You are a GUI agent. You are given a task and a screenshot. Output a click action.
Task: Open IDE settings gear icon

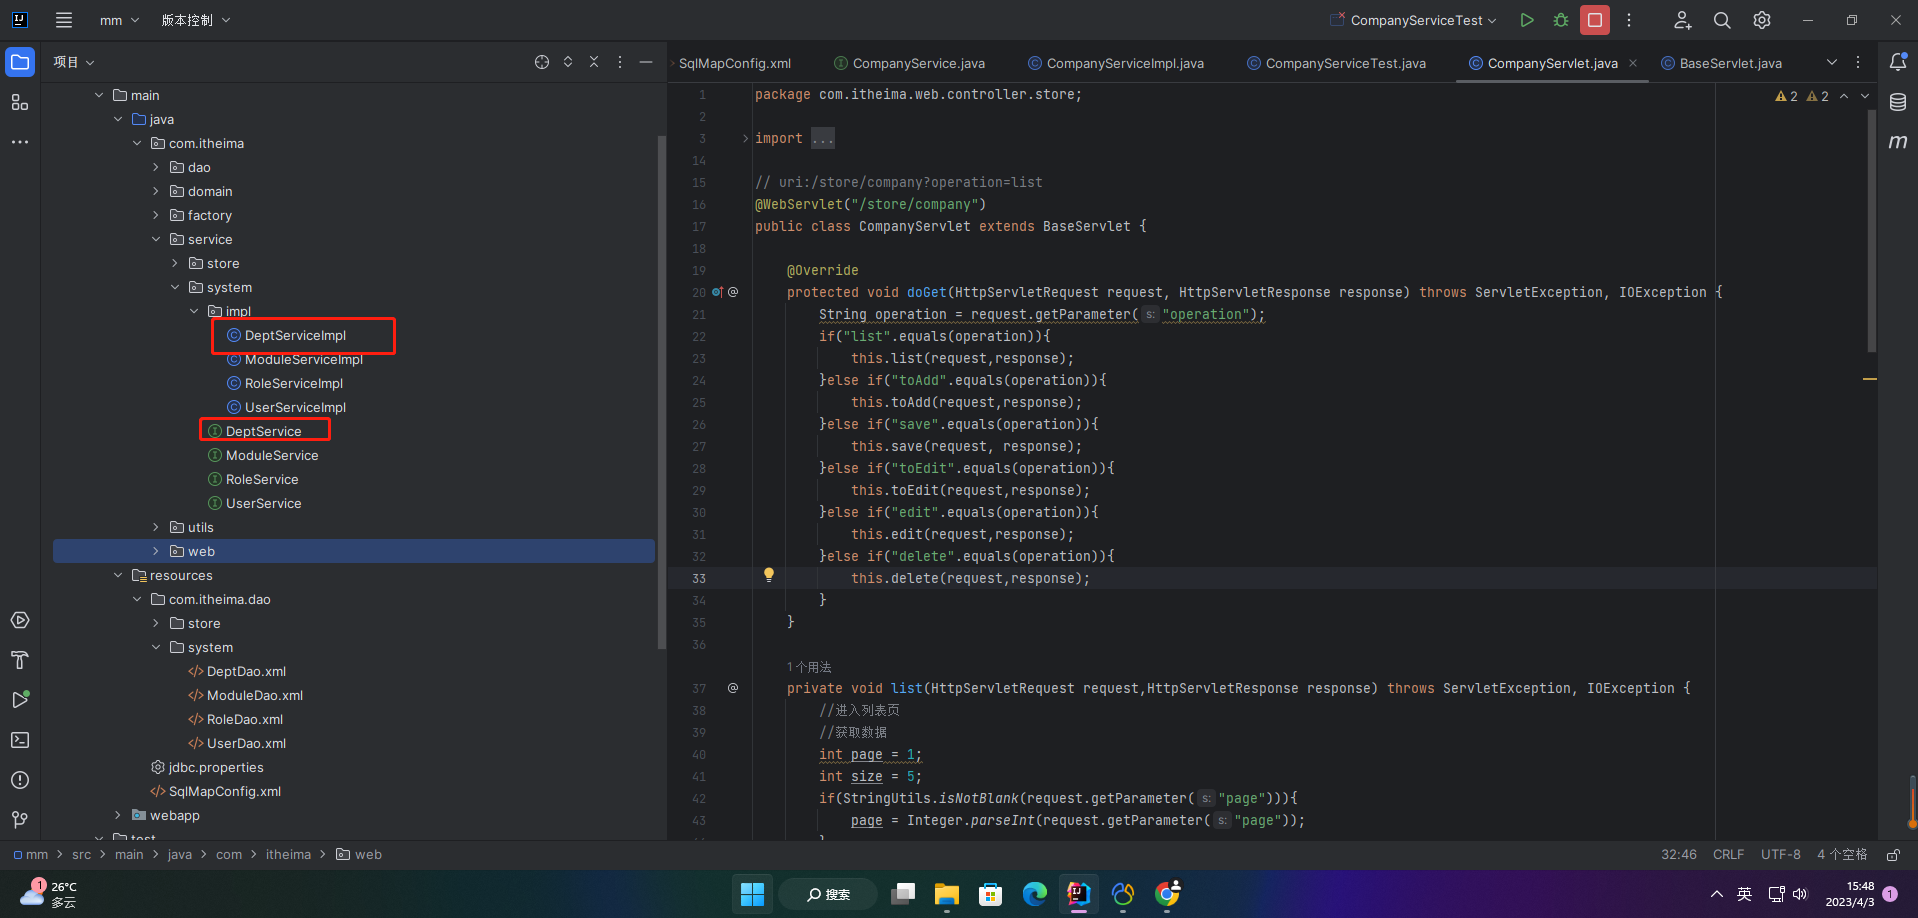coord(1762,20)
